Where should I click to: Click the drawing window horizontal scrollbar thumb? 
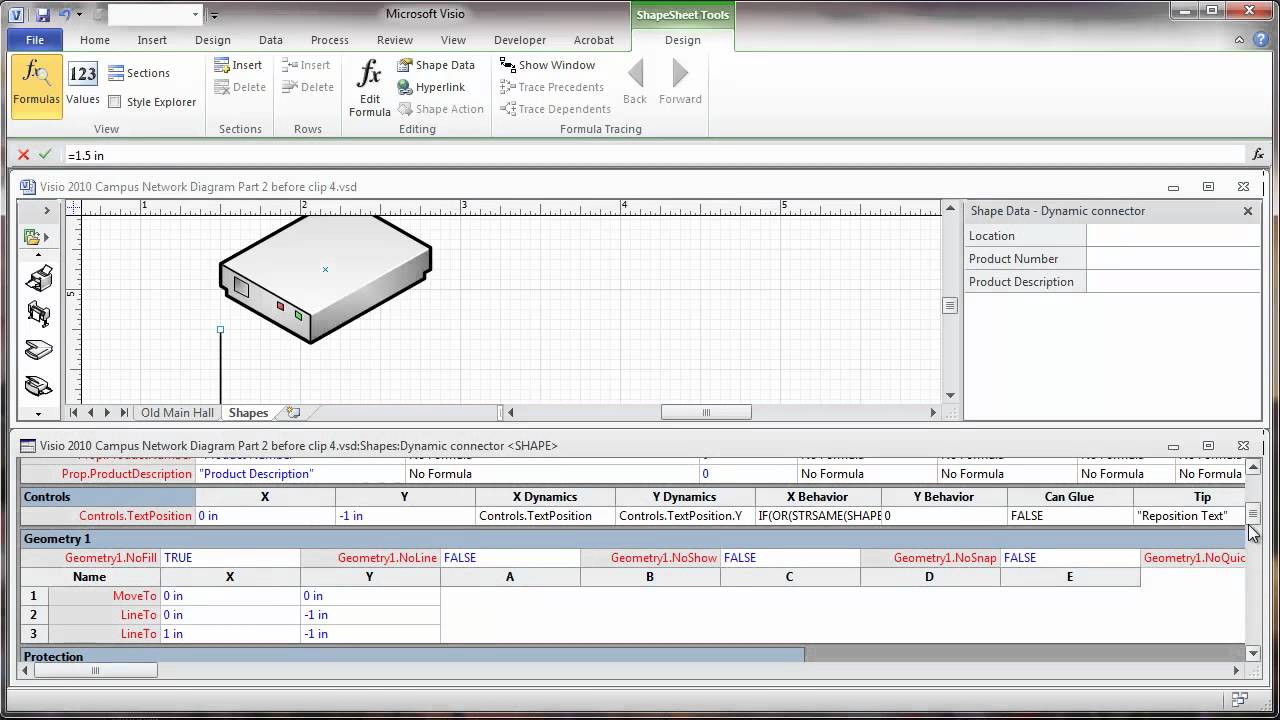coord(706,412)
